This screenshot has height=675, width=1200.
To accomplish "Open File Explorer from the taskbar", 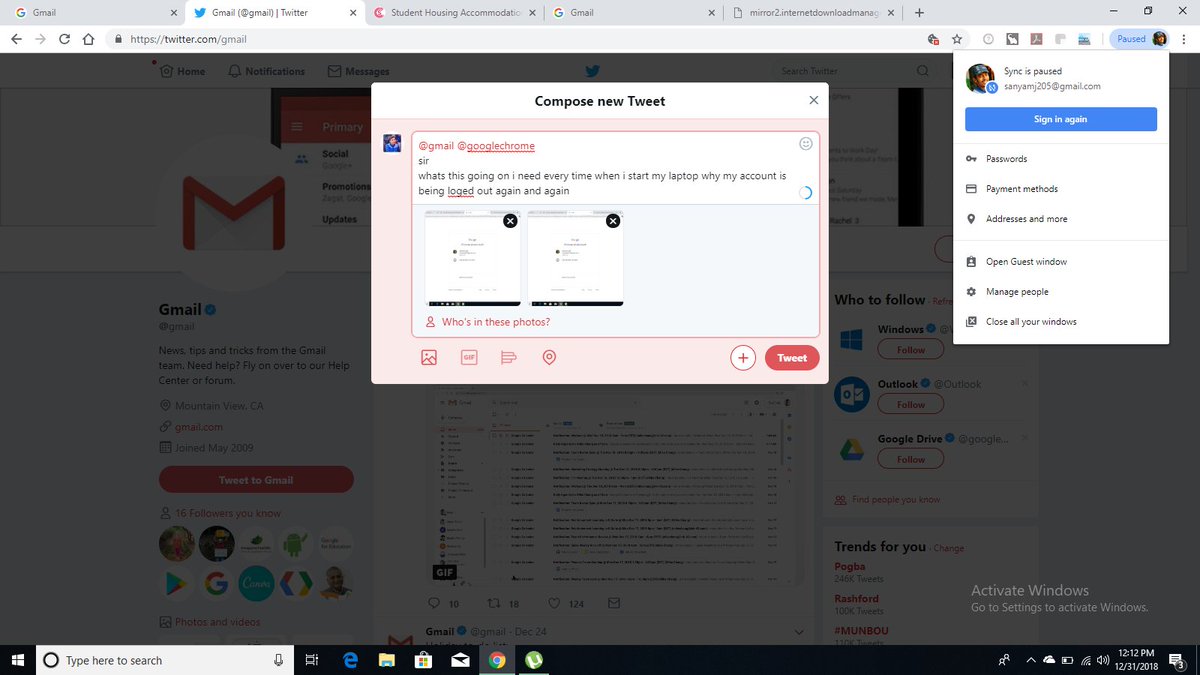I will (386, 660).
